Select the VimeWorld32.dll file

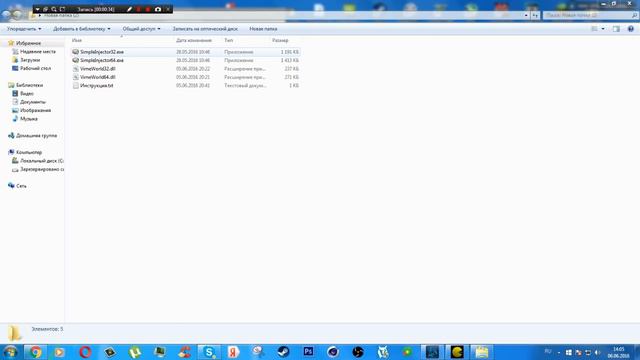click(186, 69)
